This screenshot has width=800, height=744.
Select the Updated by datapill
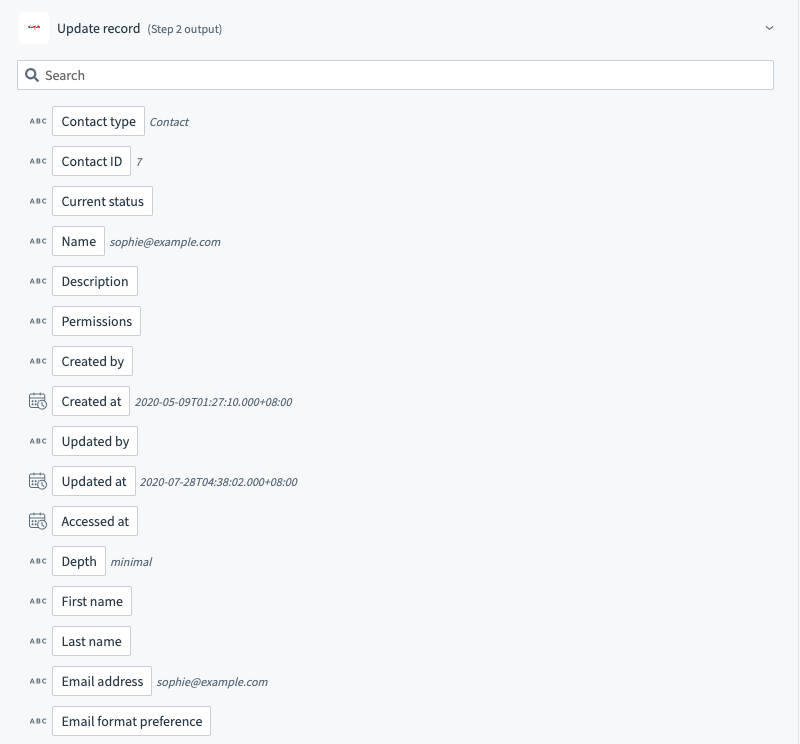coord(95,441)
